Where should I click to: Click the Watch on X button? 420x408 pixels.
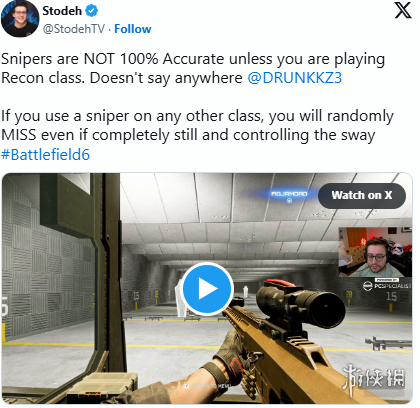[x=362, y=195]
